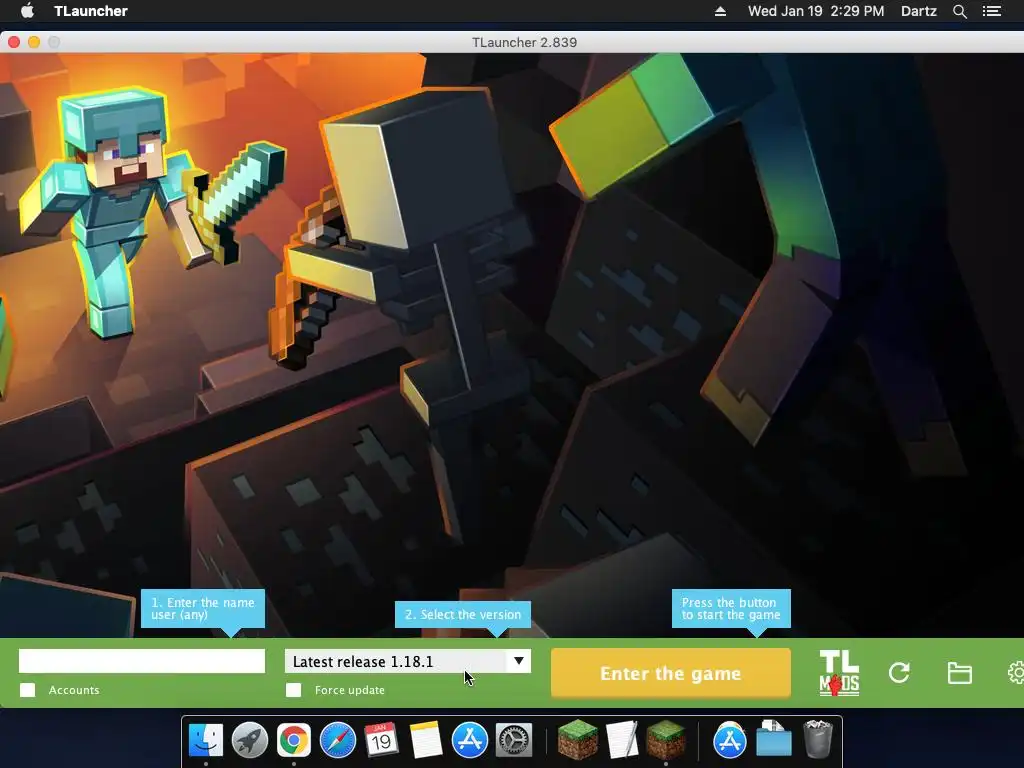Expand the version dropdown arrow

[x=519, y=661]
